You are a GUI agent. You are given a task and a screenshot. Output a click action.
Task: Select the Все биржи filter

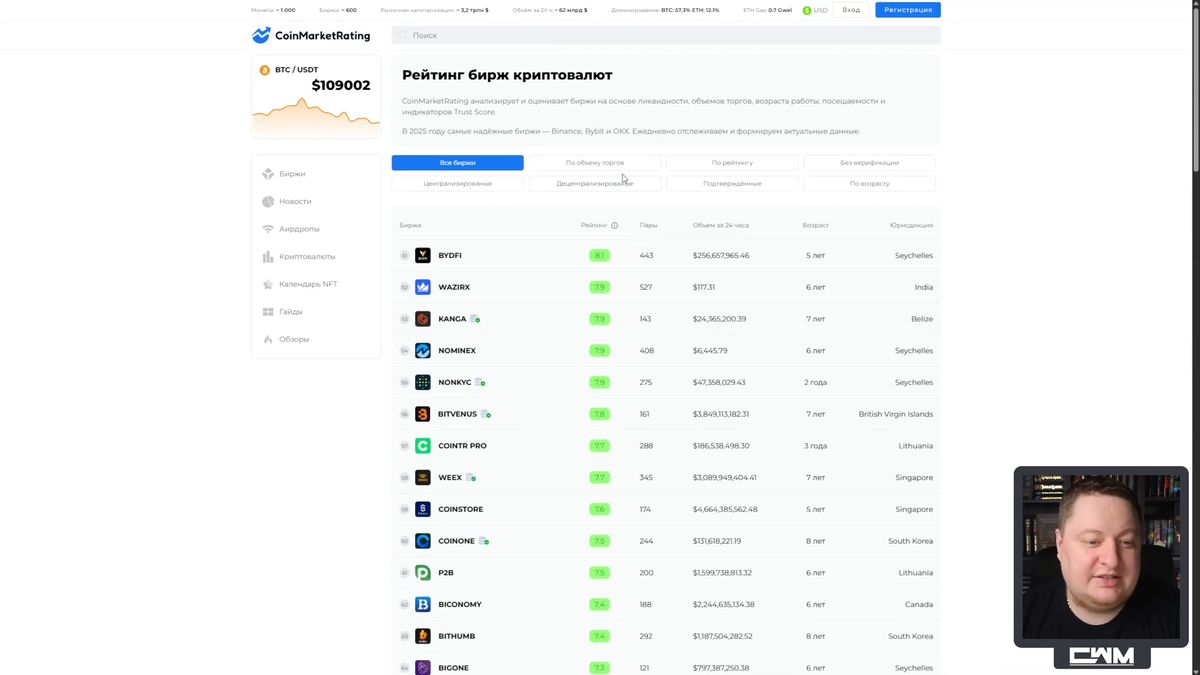point(458,163)
